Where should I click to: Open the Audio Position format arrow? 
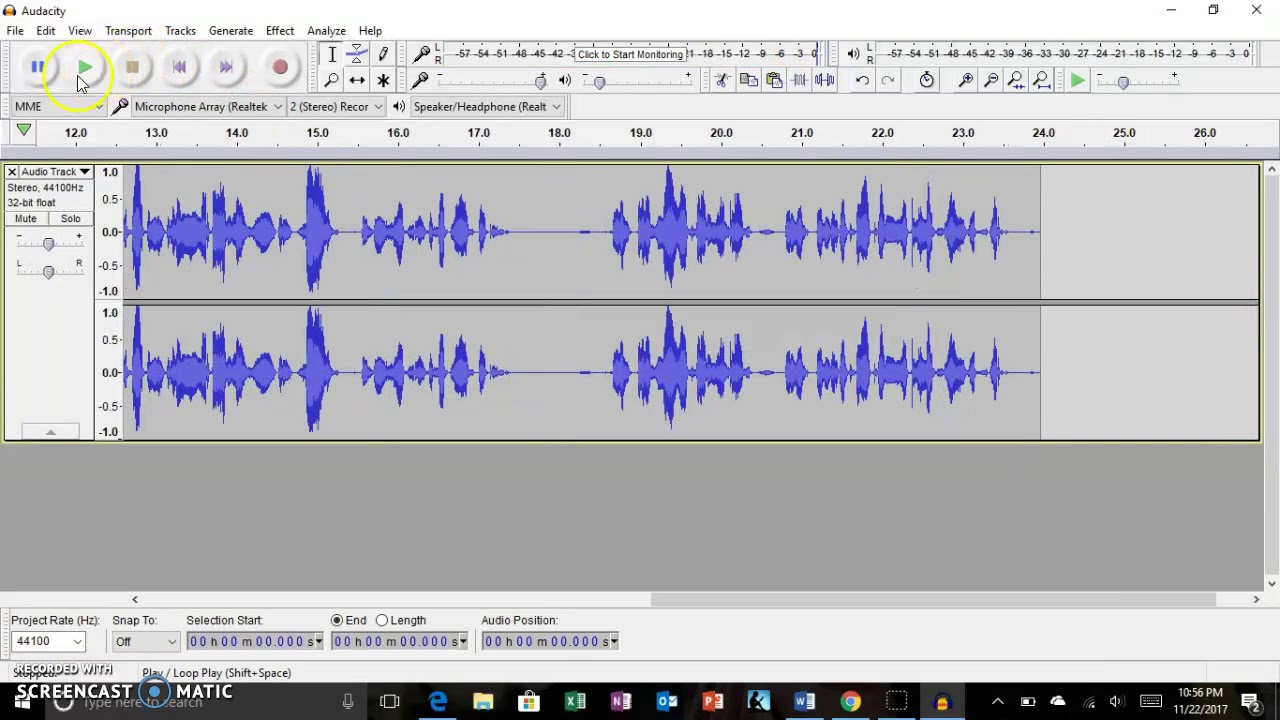click(x=614, y=641)
